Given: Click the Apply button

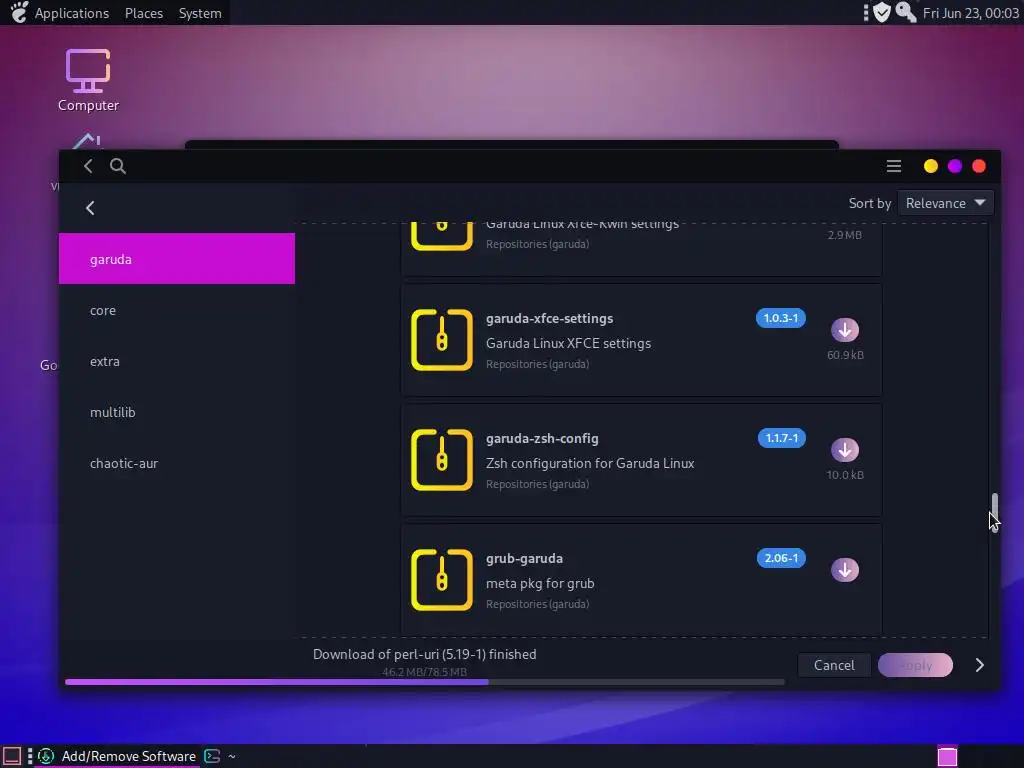Looking at the screenshot, I should 915,665.
